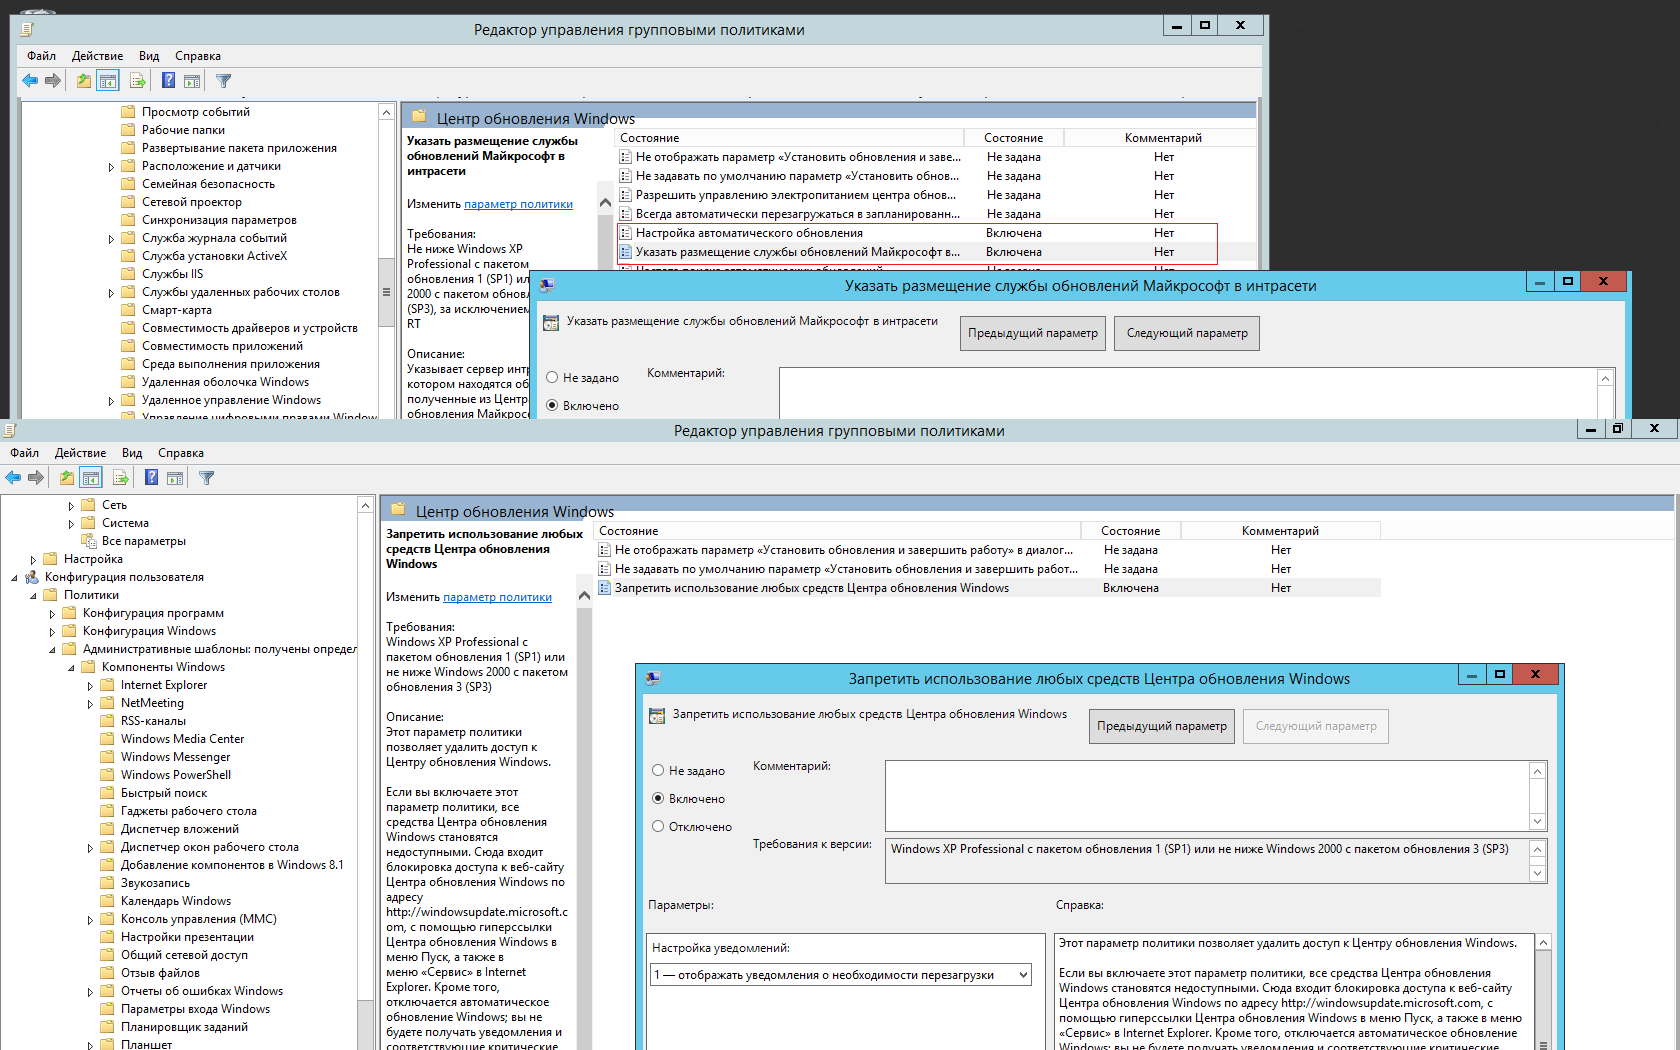Collapse 'Конфигурация пользователя' tree node
1680x1050 pixels.
point(14,578)
